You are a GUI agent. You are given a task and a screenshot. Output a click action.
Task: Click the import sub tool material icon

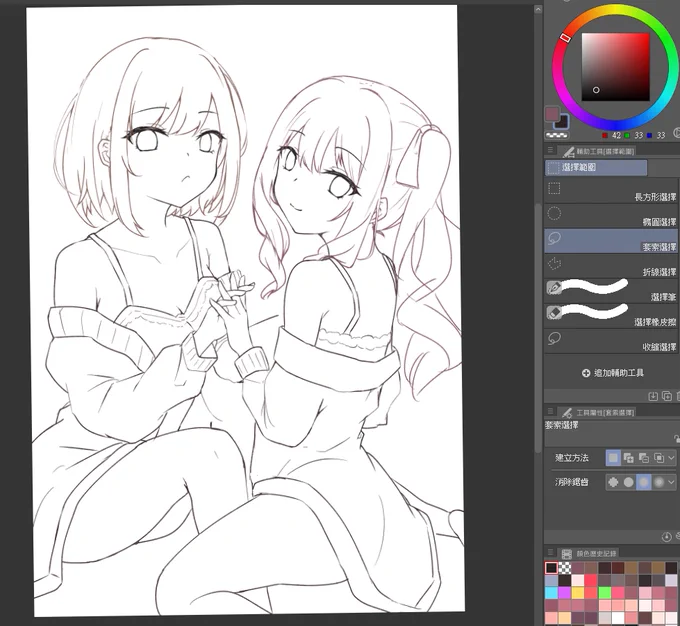[653, 396]
